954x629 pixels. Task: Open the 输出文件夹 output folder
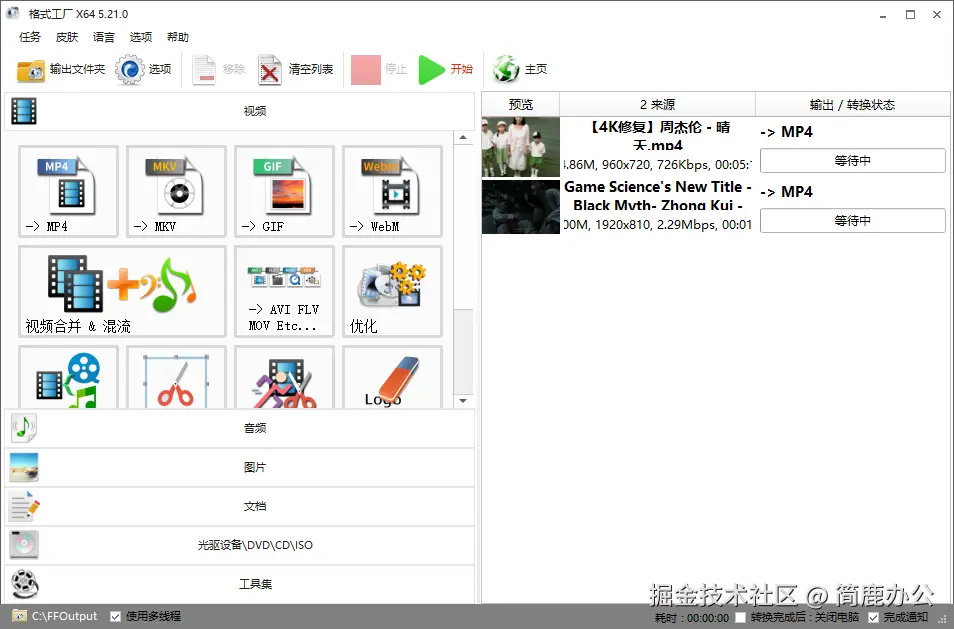point(61,69)
